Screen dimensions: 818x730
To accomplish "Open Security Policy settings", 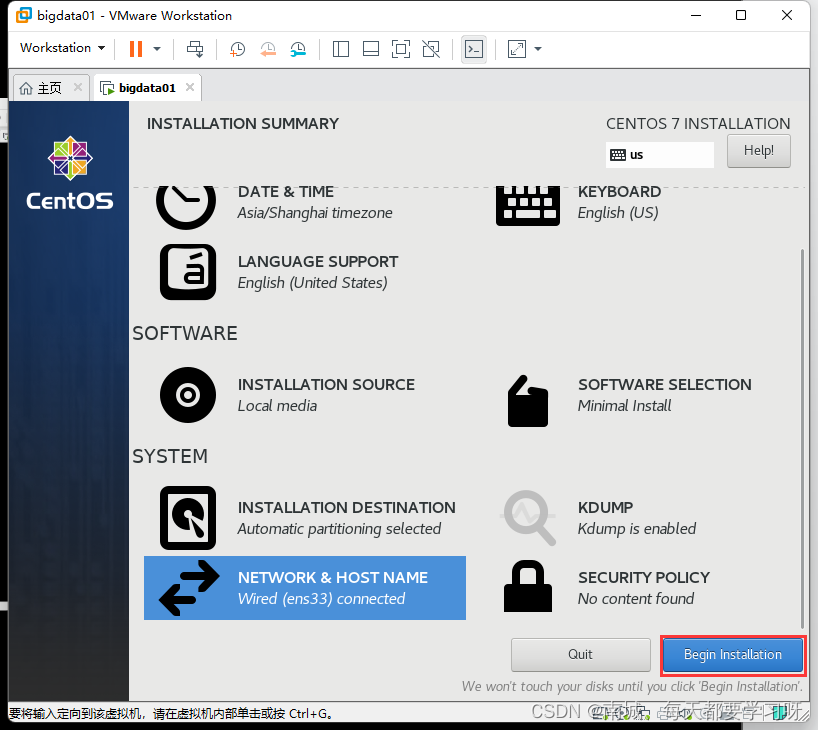I will tap(643, 588).
